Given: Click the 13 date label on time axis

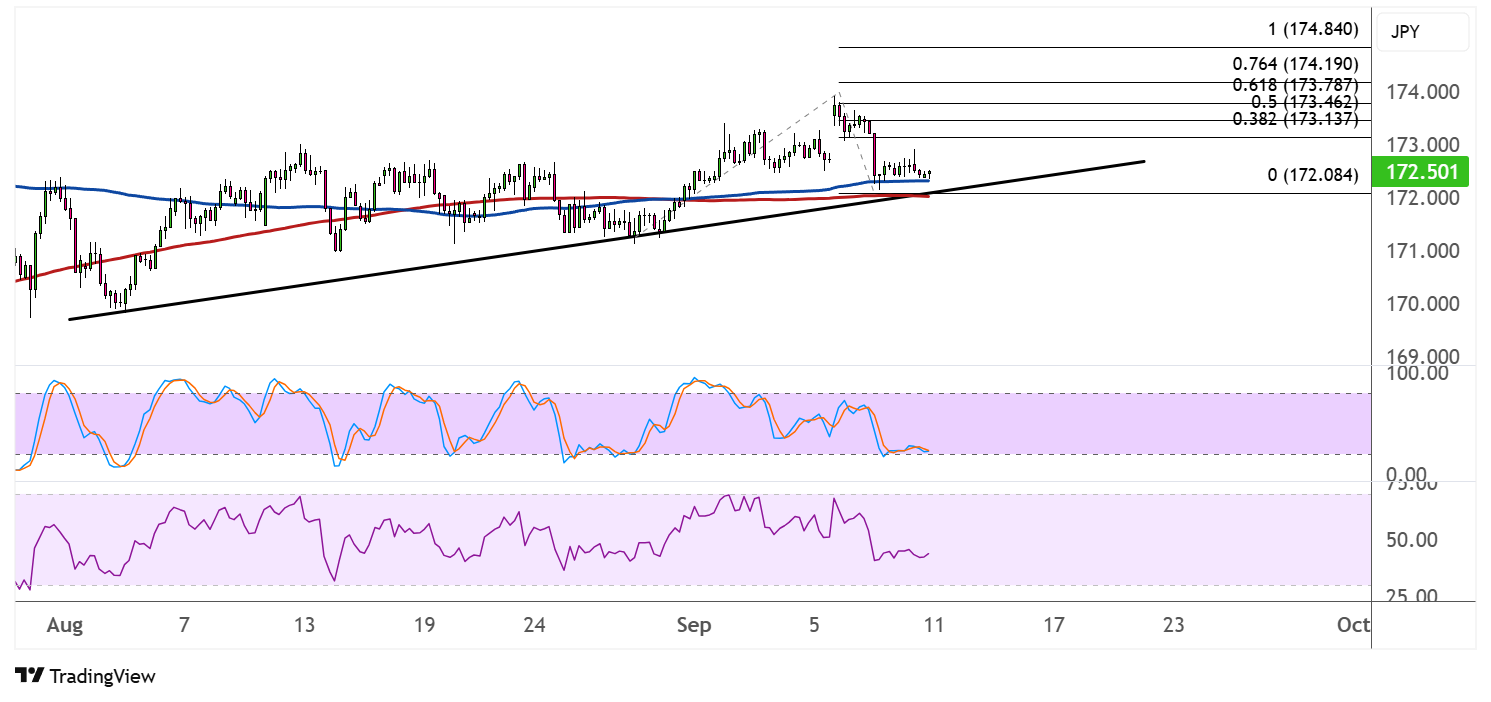Looking at the screenshot, I should (x=304, y=626).
